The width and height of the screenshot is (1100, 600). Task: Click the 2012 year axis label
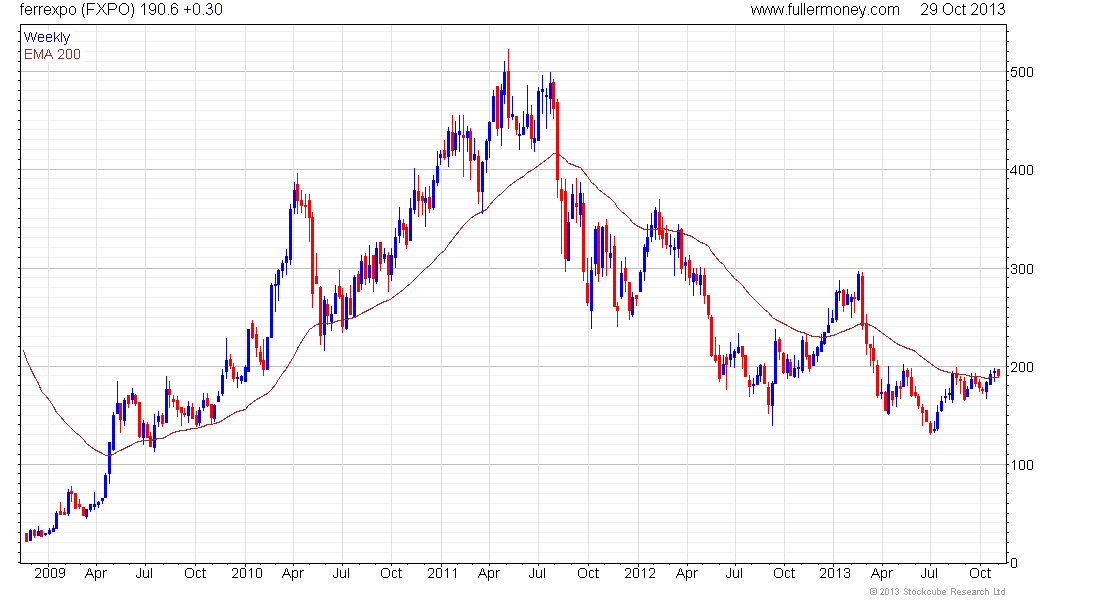(x=640, y=573)
